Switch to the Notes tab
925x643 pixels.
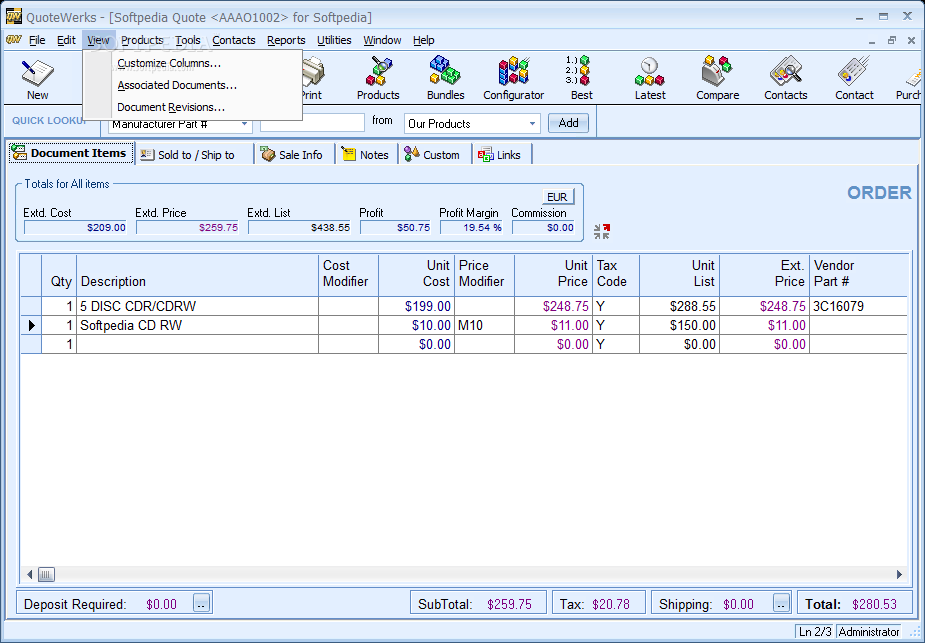point(366,155)
